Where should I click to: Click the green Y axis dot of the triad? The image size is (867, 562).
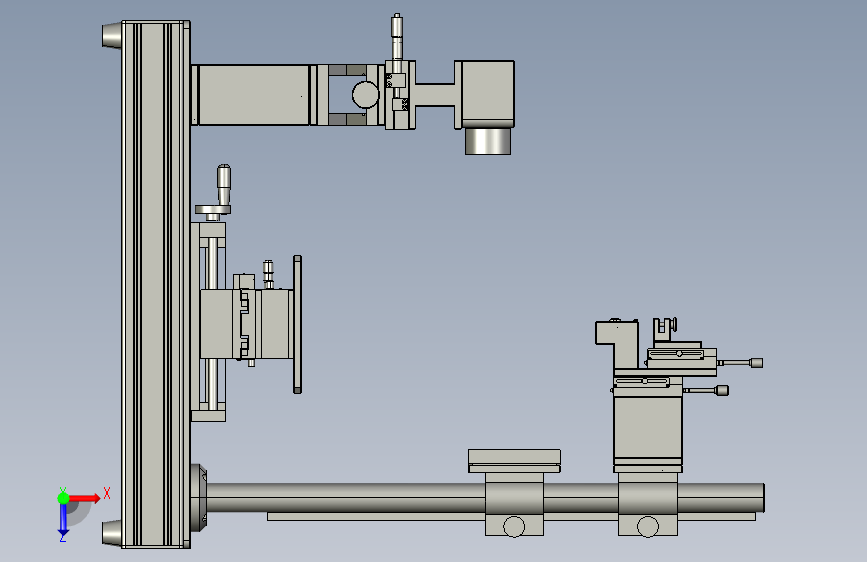pos(63,498)
